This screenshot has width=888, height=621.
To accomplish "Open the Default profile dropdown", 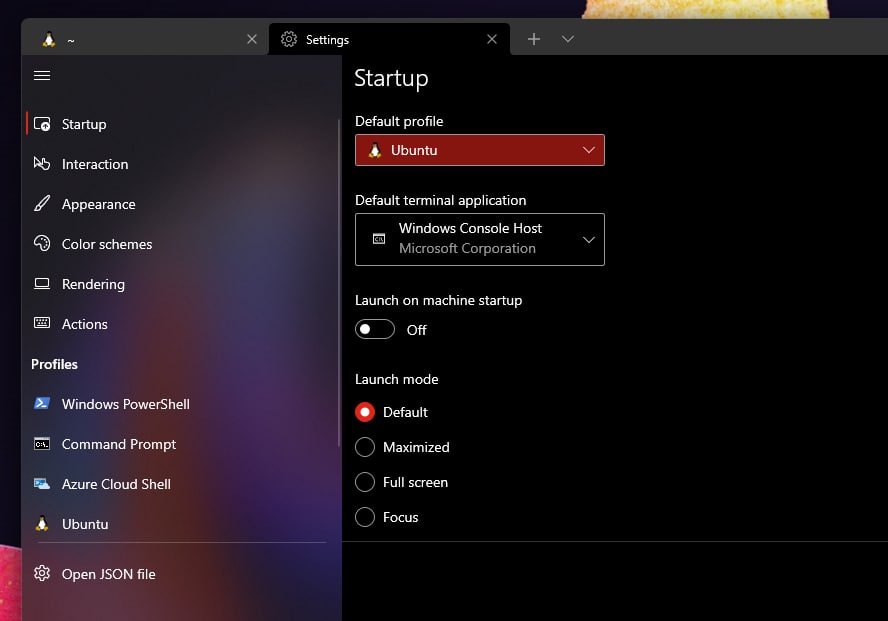I will pyautogui.click(x=480, y=150).
